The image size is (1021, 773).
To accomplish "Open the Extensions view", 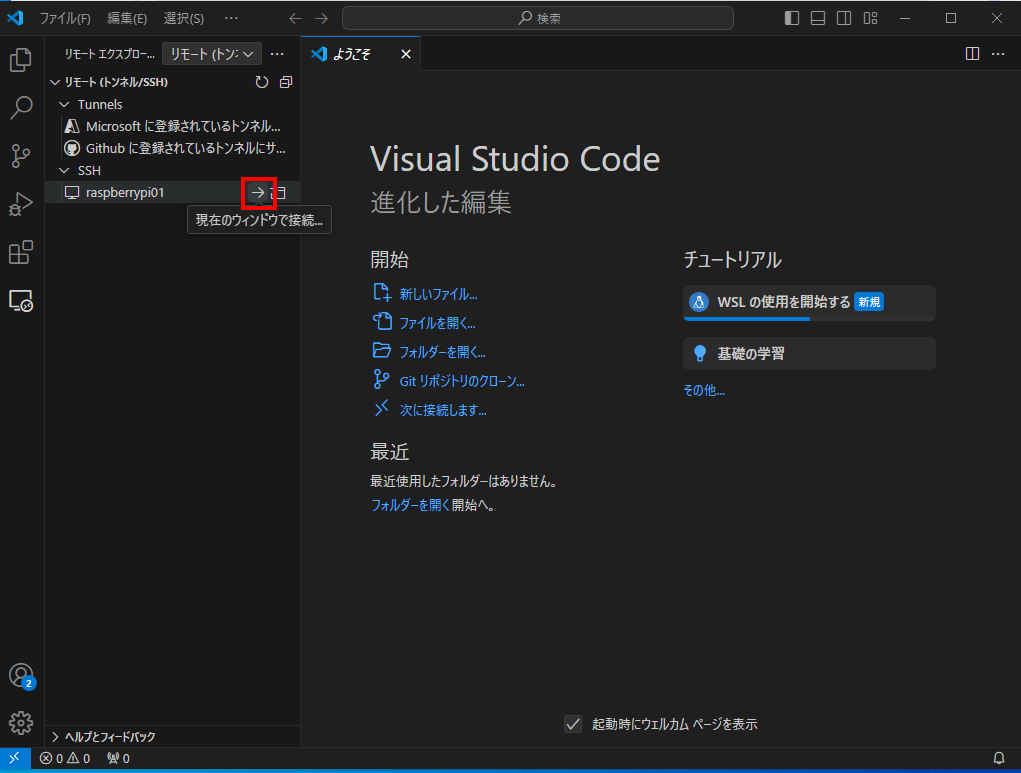I will pos(21,252).
